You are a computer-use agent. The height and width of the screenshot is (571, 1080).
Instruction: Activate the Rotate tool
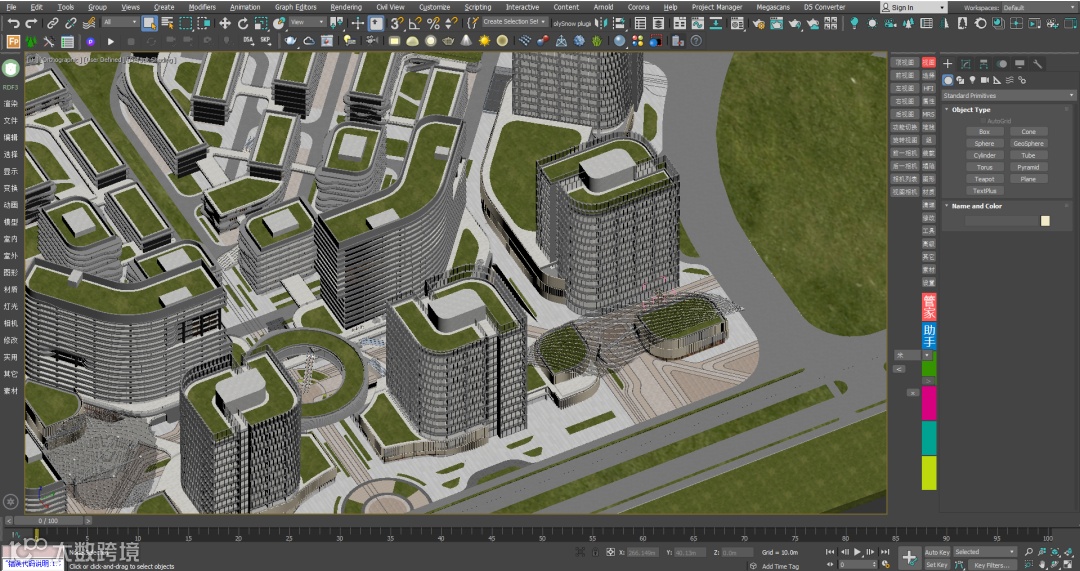point(241,22)
